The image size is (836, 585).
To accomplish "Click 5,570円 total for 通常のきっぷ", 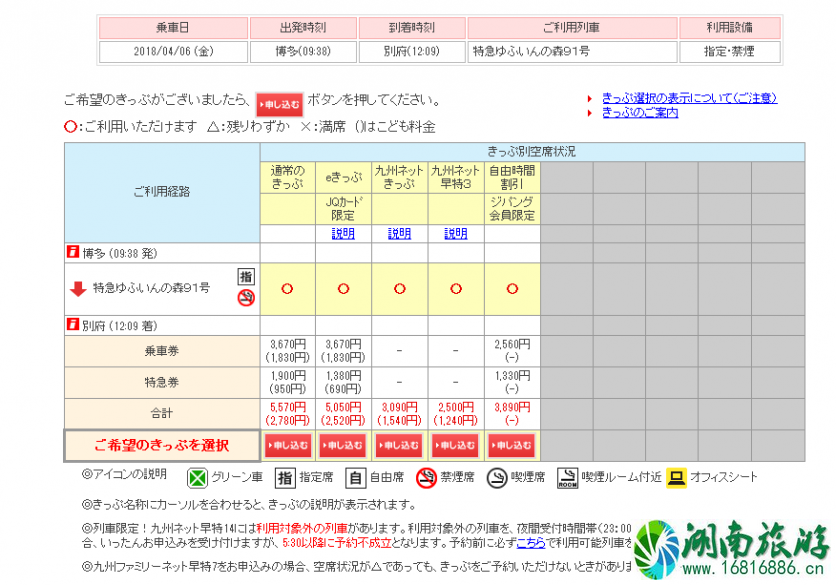I will (288, 407).
